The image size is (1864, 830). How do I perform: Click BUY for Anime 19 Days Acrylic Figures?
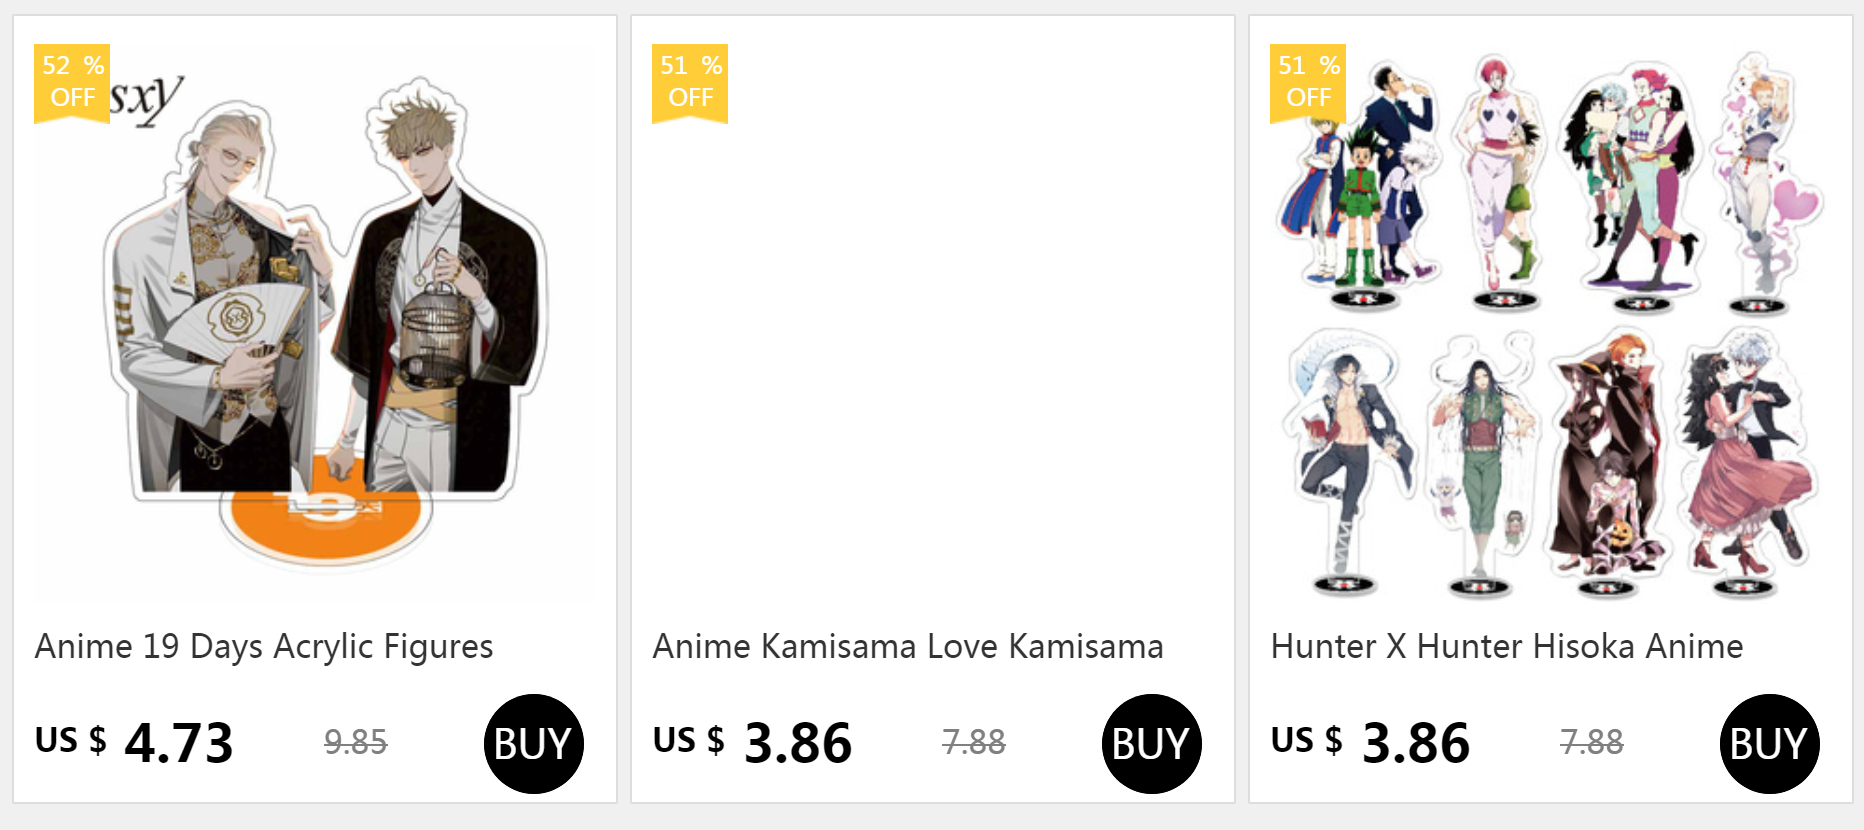click(x=533, y=744)
